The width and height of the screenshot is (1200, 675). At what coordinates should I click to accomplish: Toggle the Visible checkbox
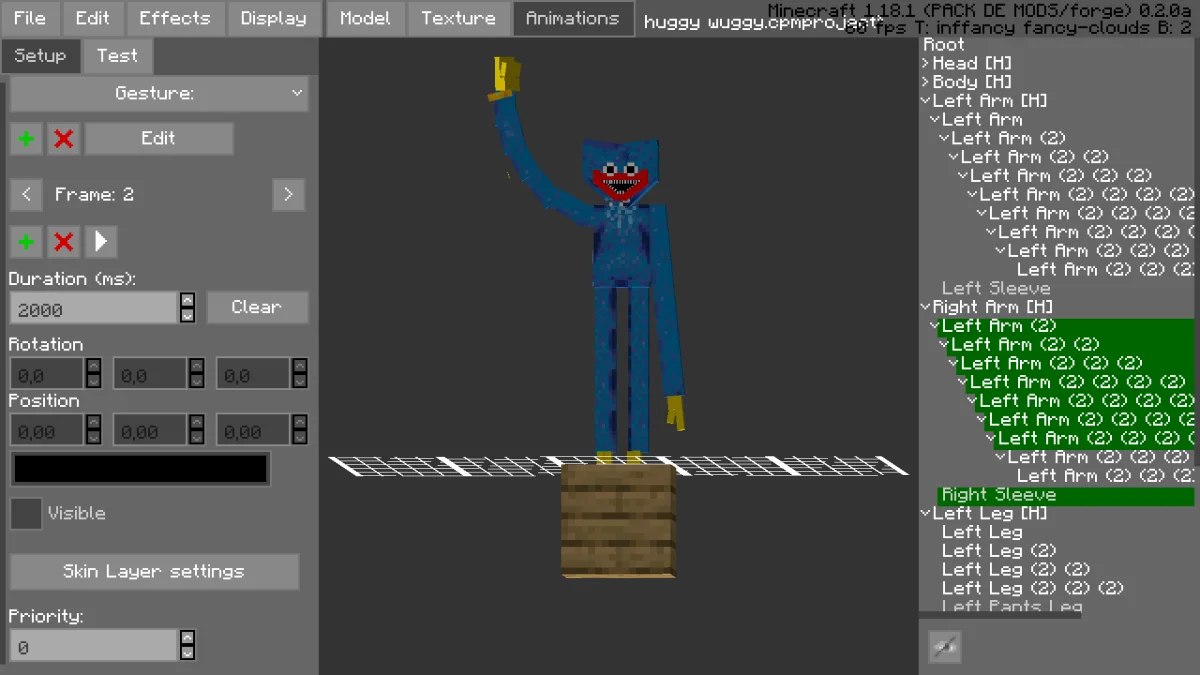tap(26, 514)
